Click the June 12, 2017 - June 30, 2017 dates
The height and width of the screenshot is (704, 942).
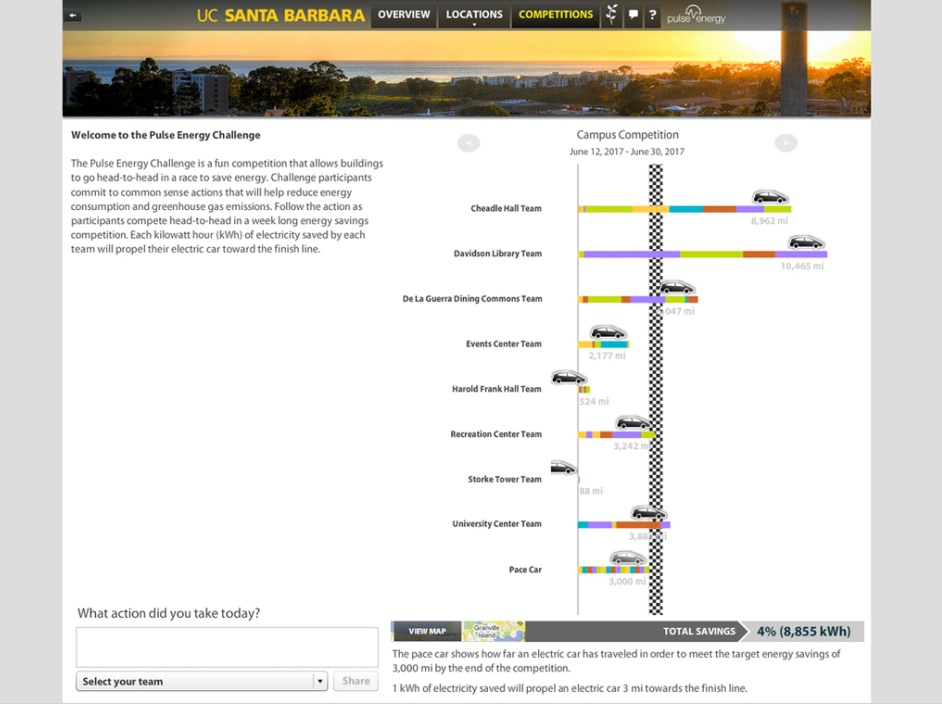(x=627, y=151)
